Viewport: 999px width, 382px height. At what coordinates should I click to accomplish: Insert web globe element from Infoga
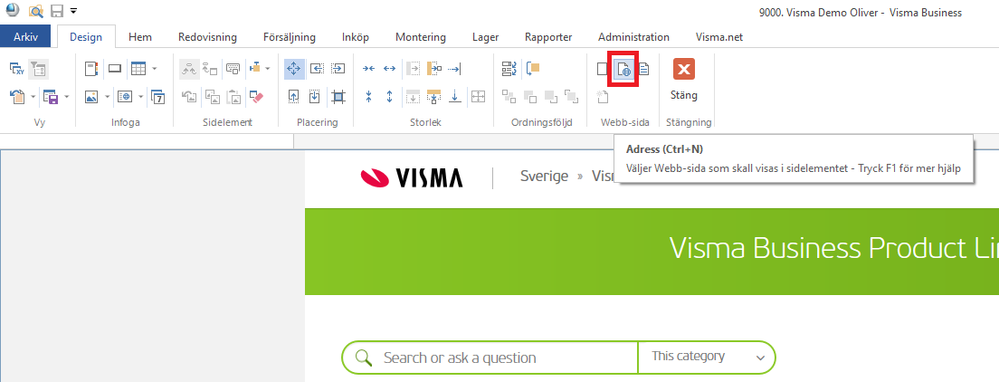(x=125, y=97)
